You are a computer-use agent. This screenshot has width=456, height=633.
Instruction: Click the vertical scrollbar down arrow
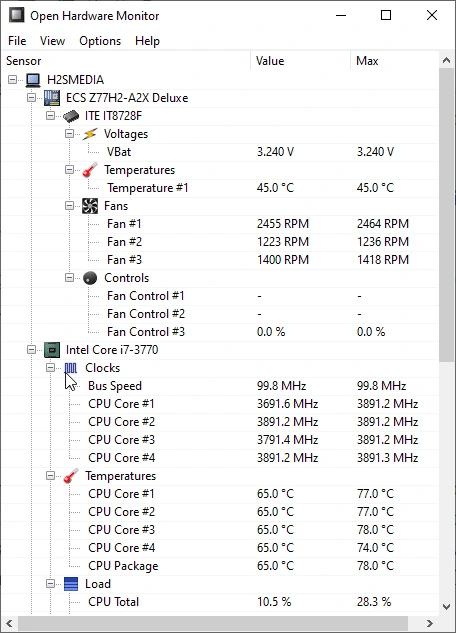point(446,606)
